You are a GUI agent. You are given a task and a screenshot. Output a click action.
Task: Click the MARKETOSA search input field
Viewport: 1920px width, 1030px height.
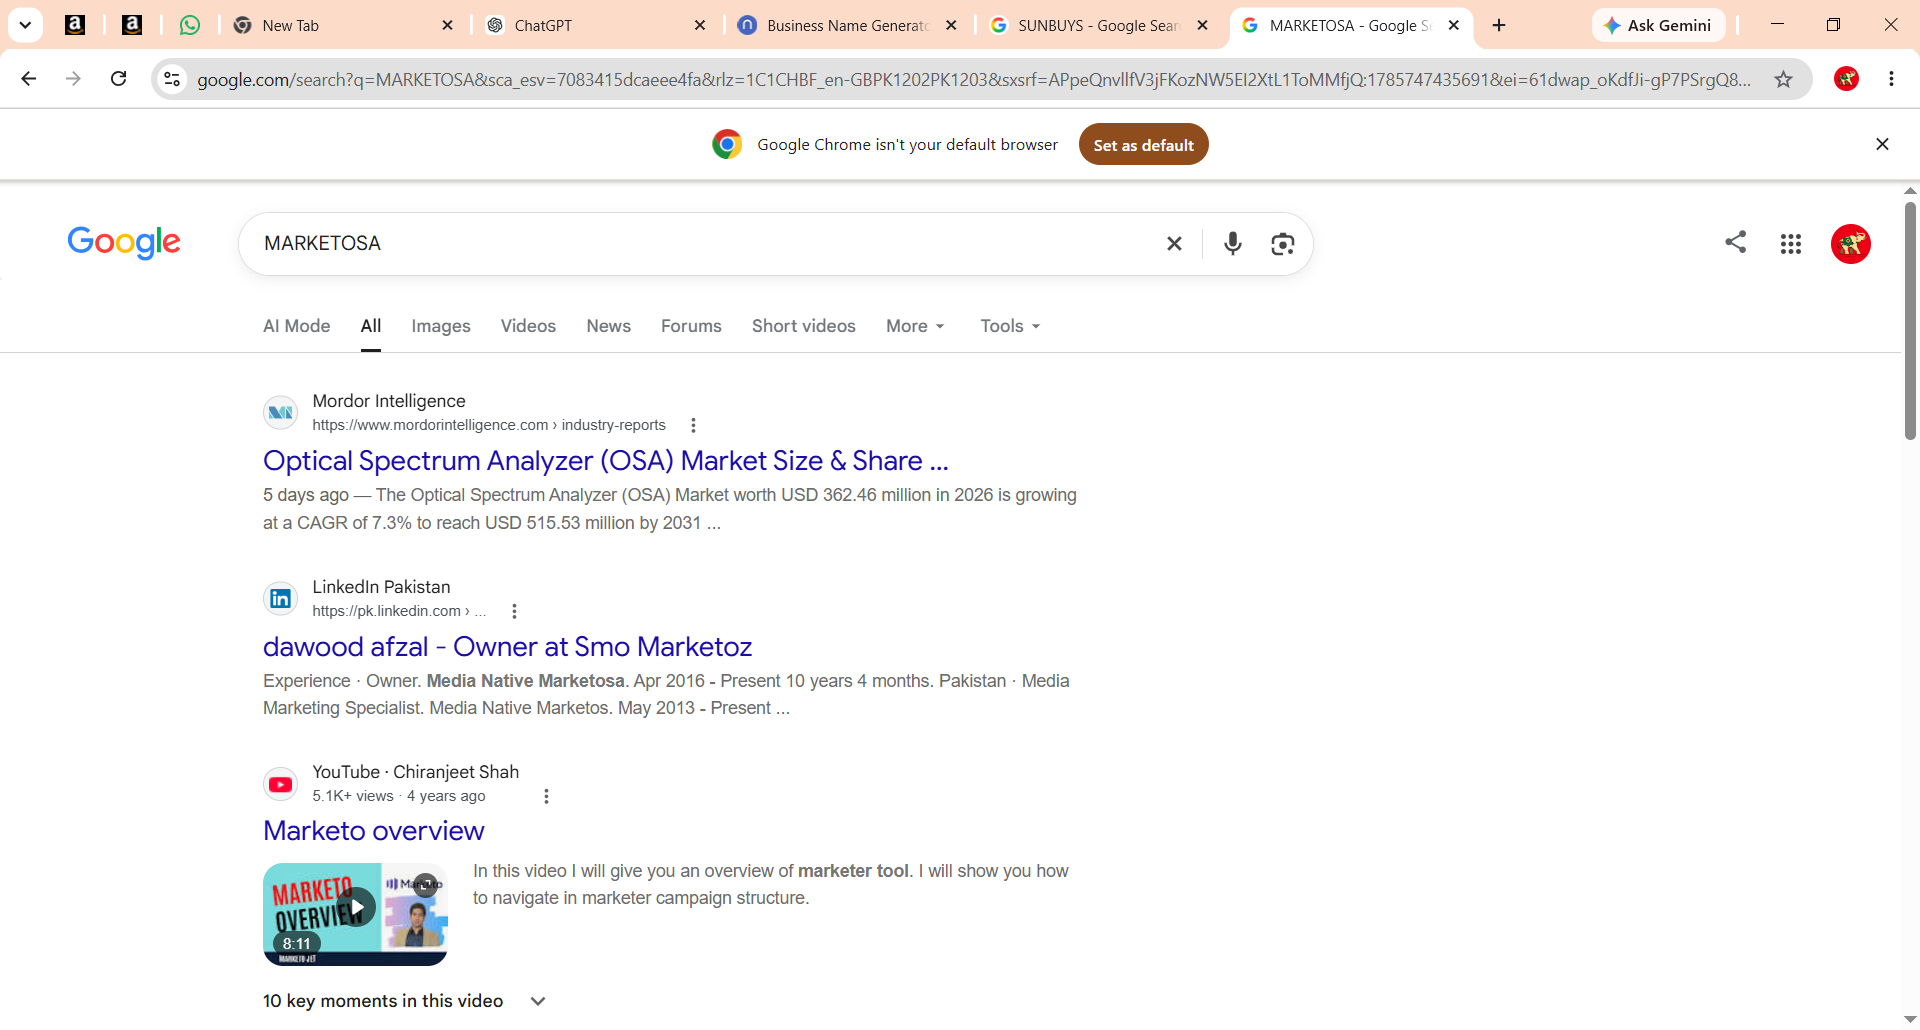click(x=700, y=243)
